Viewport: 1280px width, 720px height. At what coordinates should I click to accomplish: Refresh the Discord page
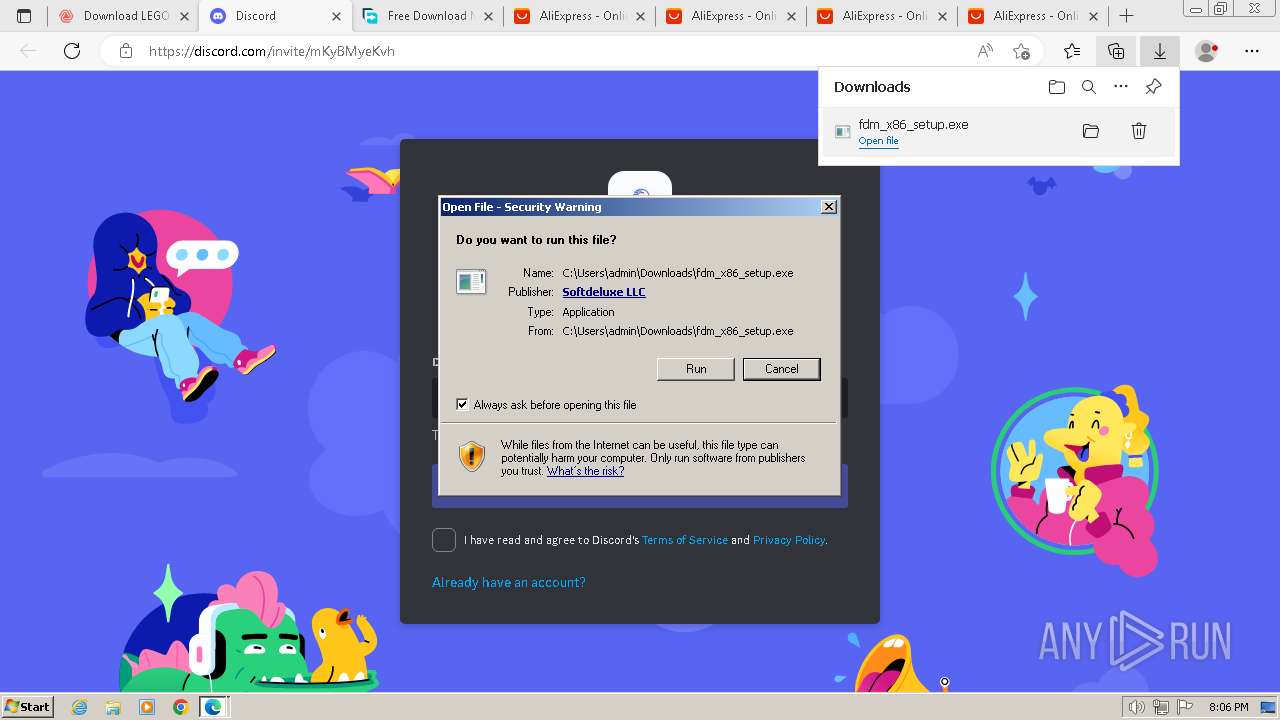click(72, 51)
